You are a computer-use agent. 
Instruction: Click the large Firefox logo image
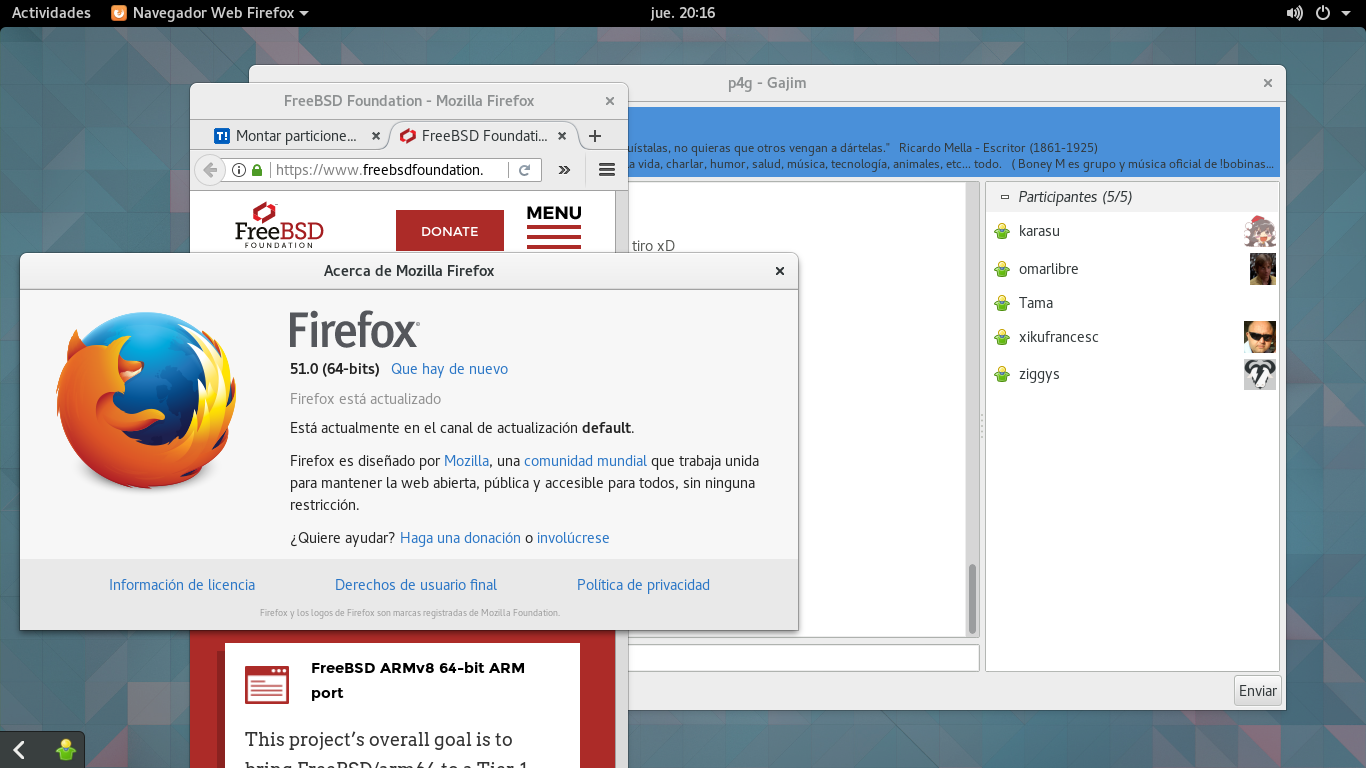point(146,400)
